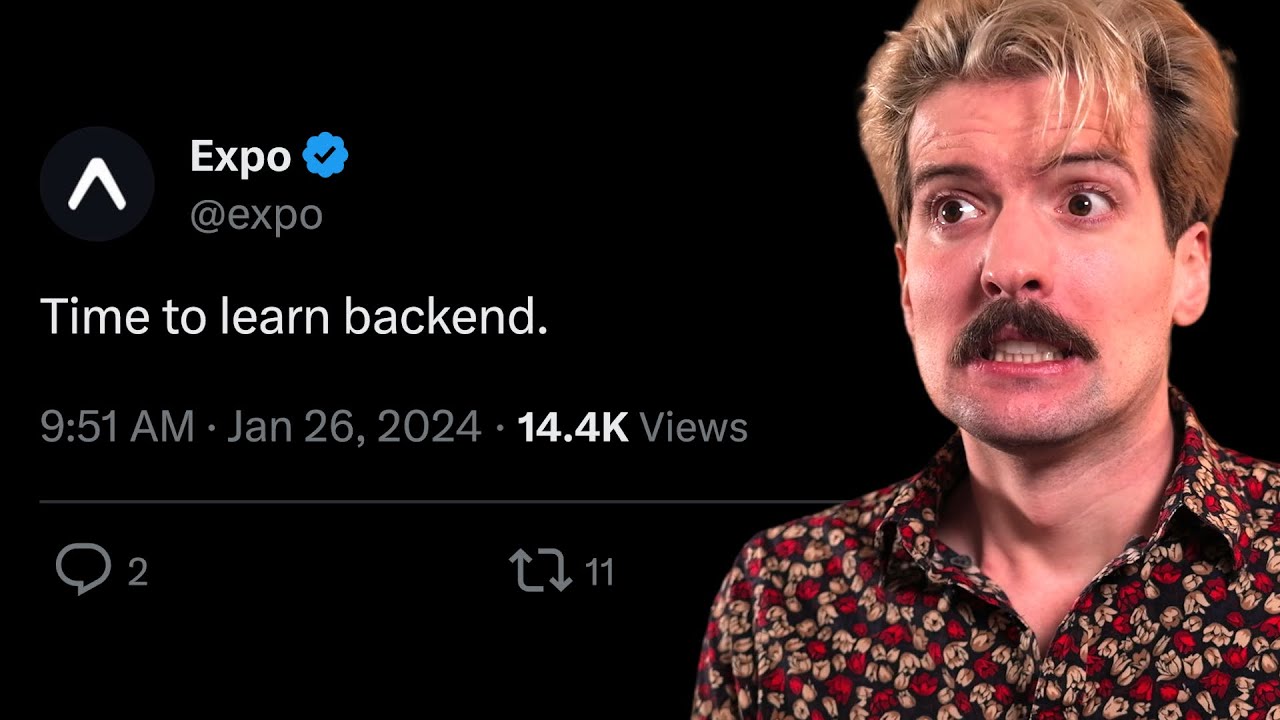Open the reply speech bubble icon
Viewport: 1280px width, 720px height.
click(x=83, y=570)
